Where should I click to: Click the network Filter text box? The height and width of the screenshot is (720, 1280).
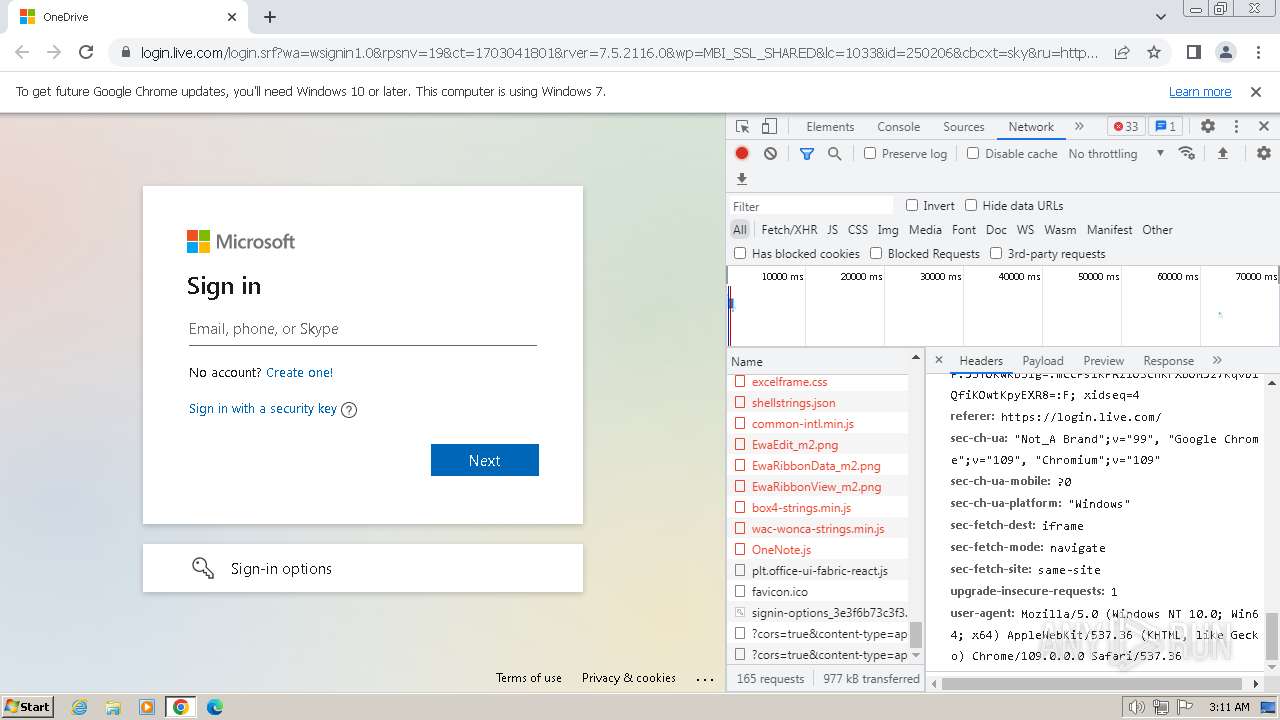pyautogui.click(x=811, y=206)
